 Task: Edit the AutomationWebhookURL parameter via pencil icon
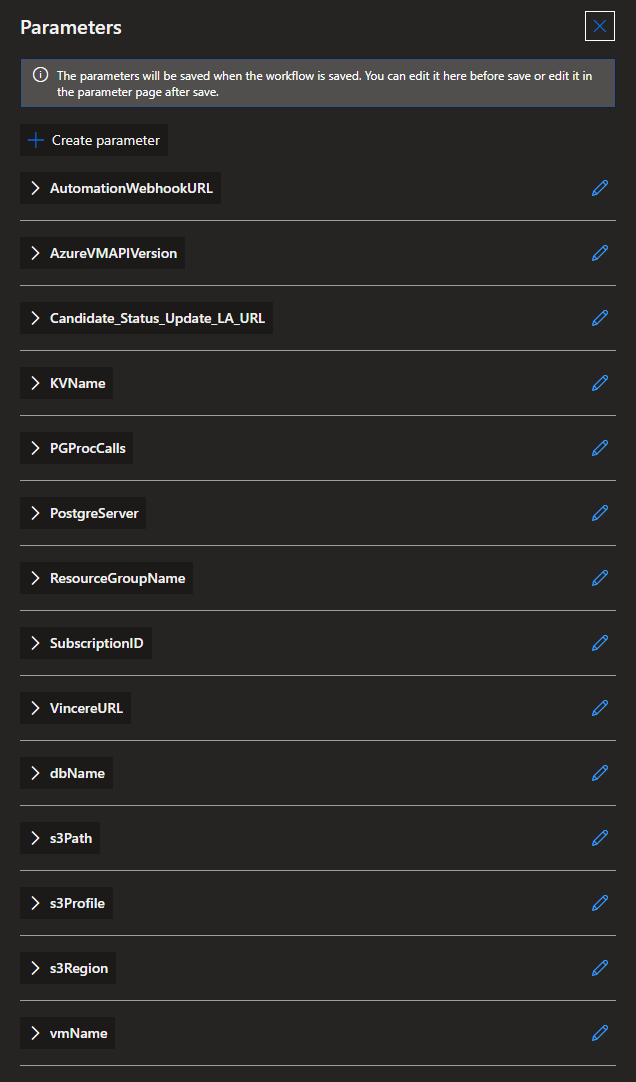[x=600, y=188]
